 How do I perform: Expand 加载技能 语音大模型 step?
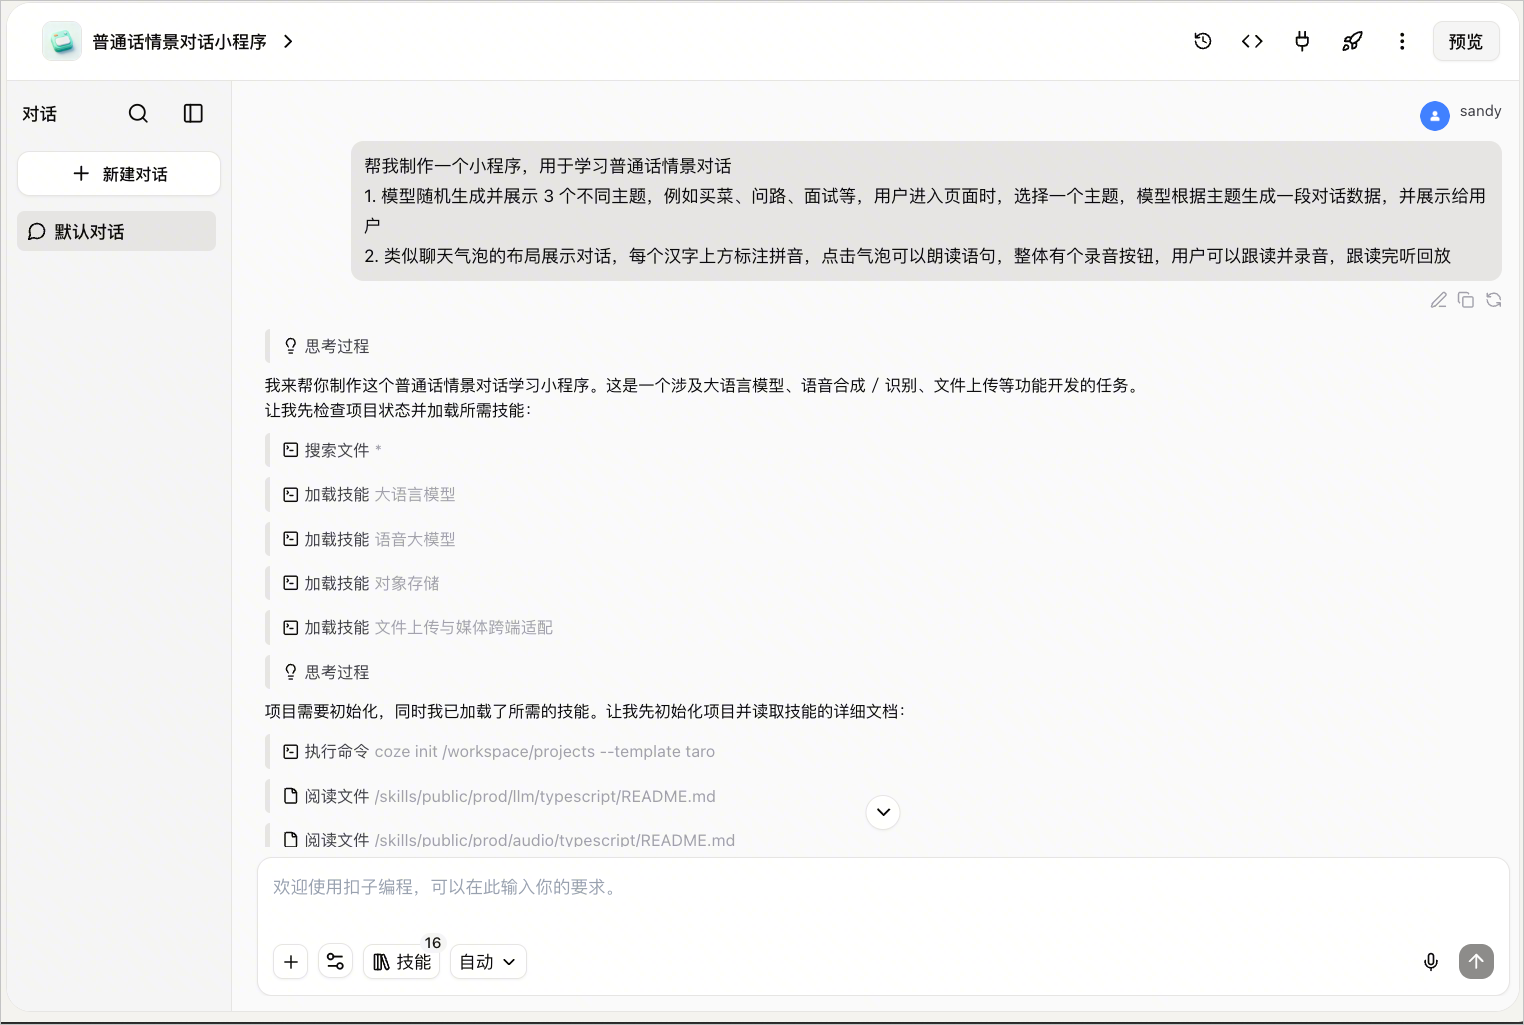pyautogui.click(x=369, y=539)
